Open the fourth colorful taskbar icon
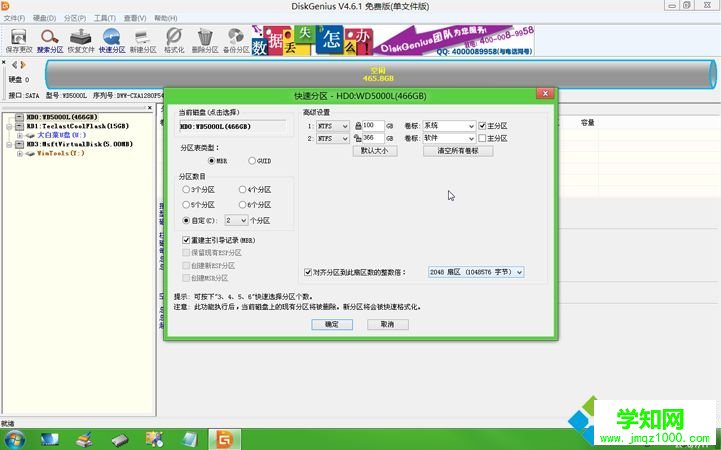The width and height of the screenshot is (721, 450). pos(154,439)
